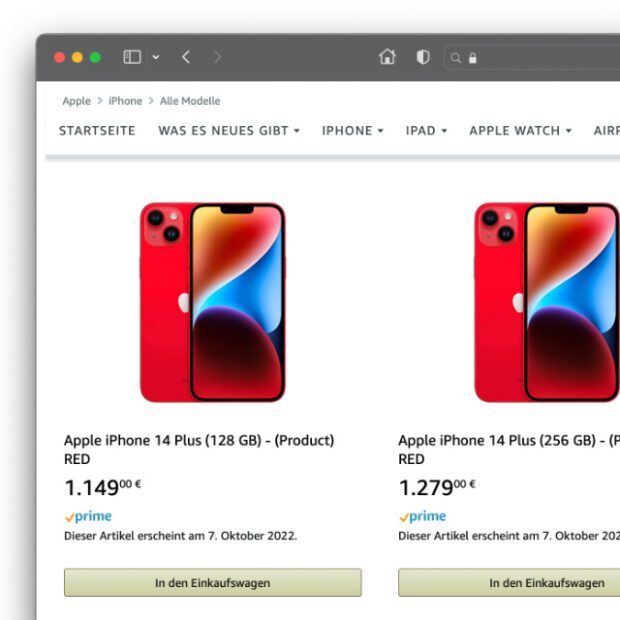Expand the iPad navigation dropdown
Screen dimensions: 620x620
click(426, 131)
